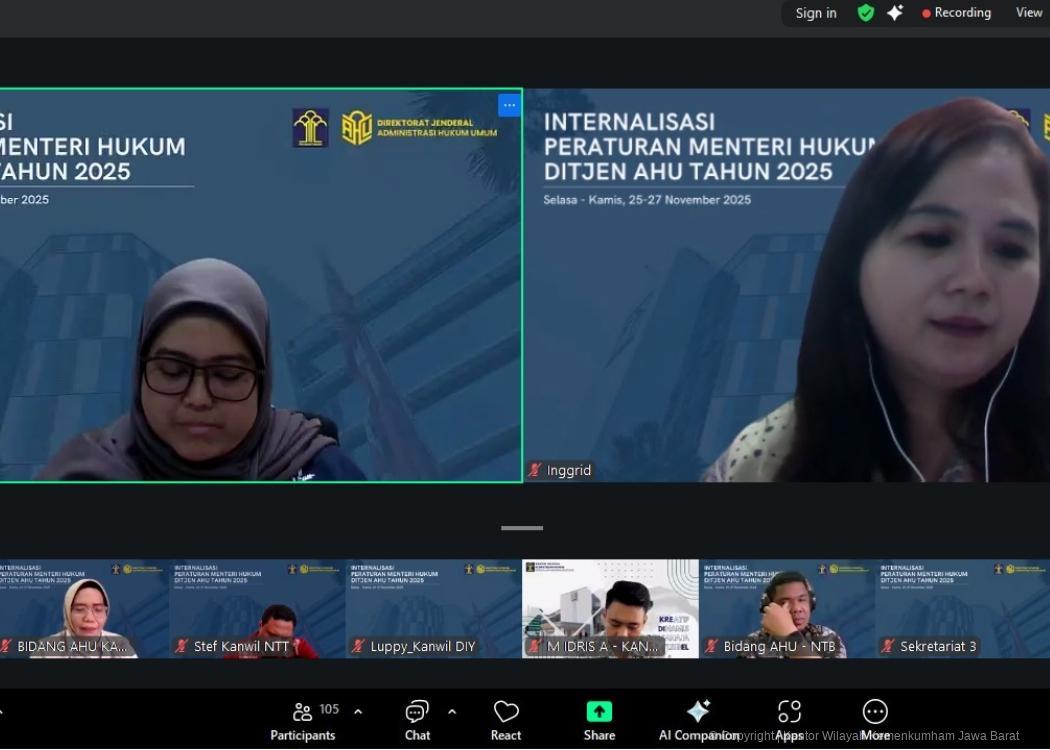
Task: Click the More options icon
Action: pos(875,720)
